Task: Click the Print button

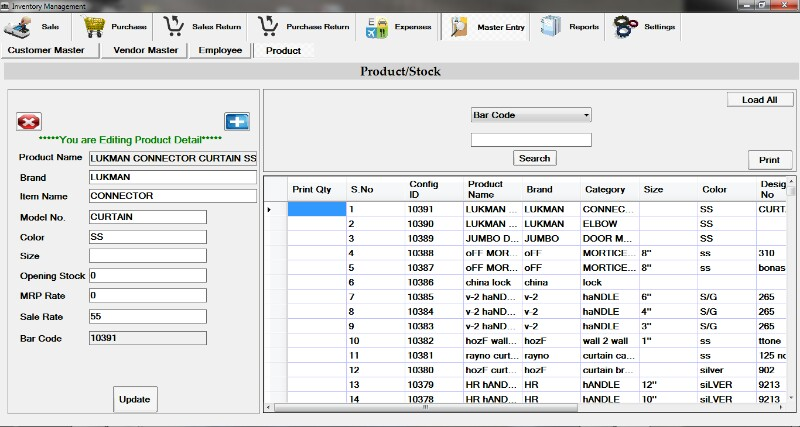Action: click(769, 160)
